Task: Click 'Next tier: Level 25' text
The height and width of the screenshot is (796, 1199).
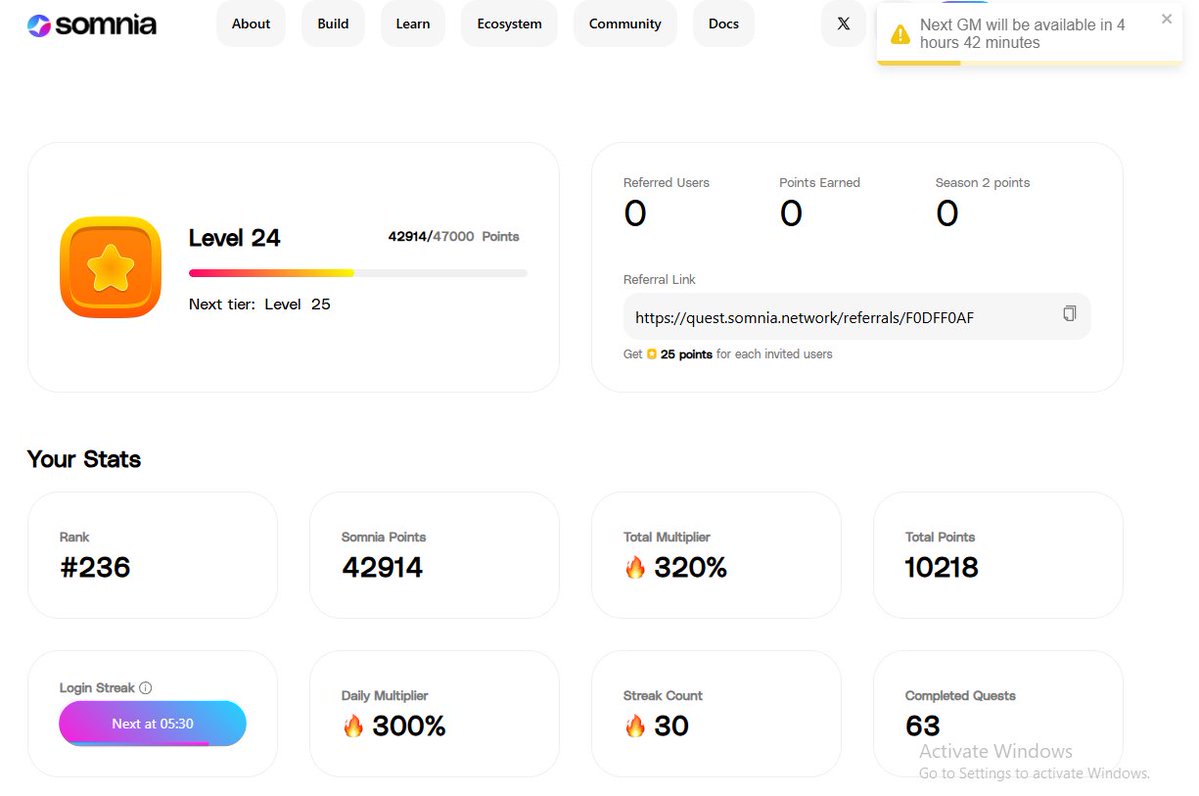Action: [x=259, y=304]
